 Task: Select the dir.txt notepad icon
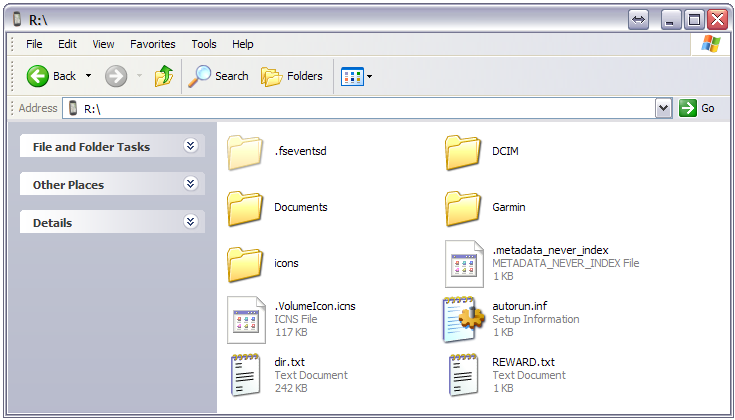245,375
